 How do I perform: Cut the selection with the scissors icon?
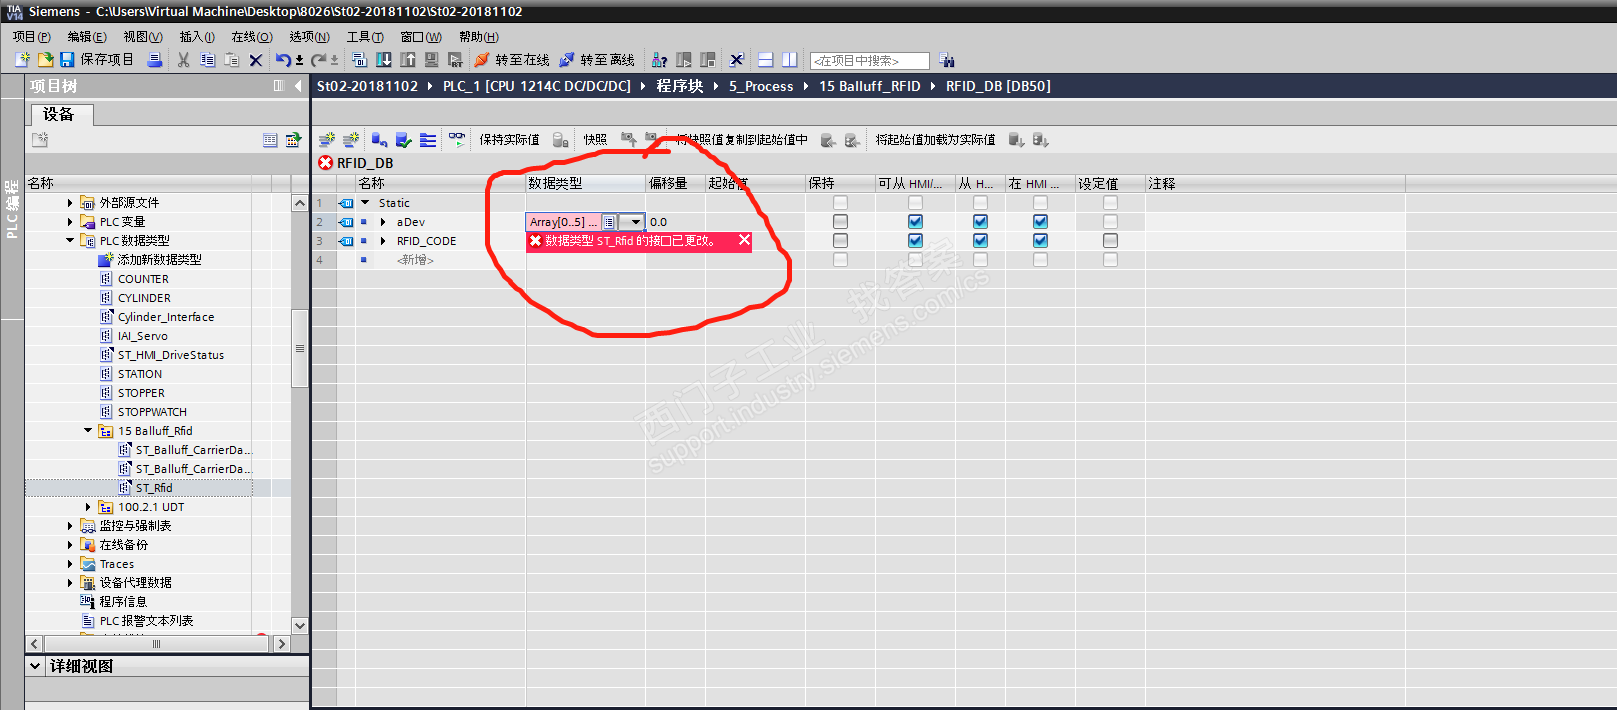183,60
